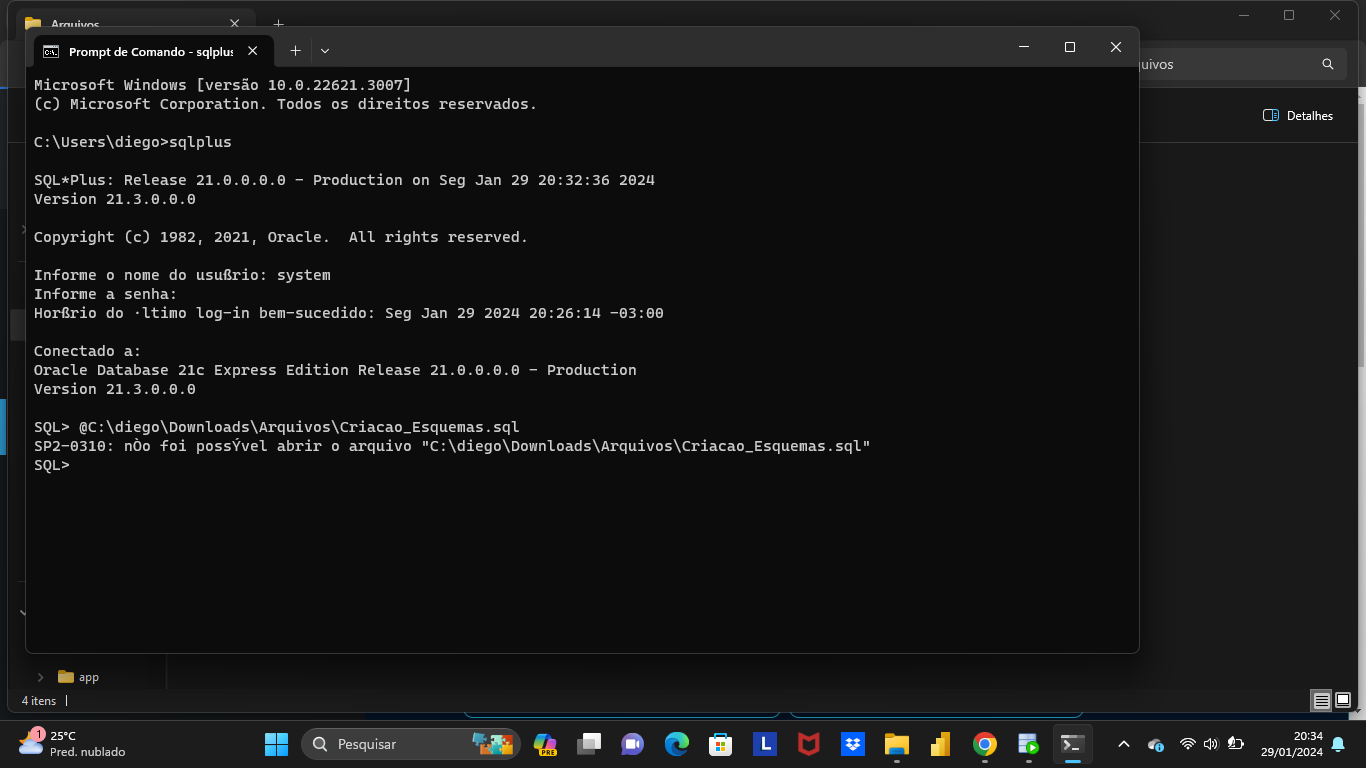Expand the app folder tree node
The image size is (1366, 768).
click(41, 677)
